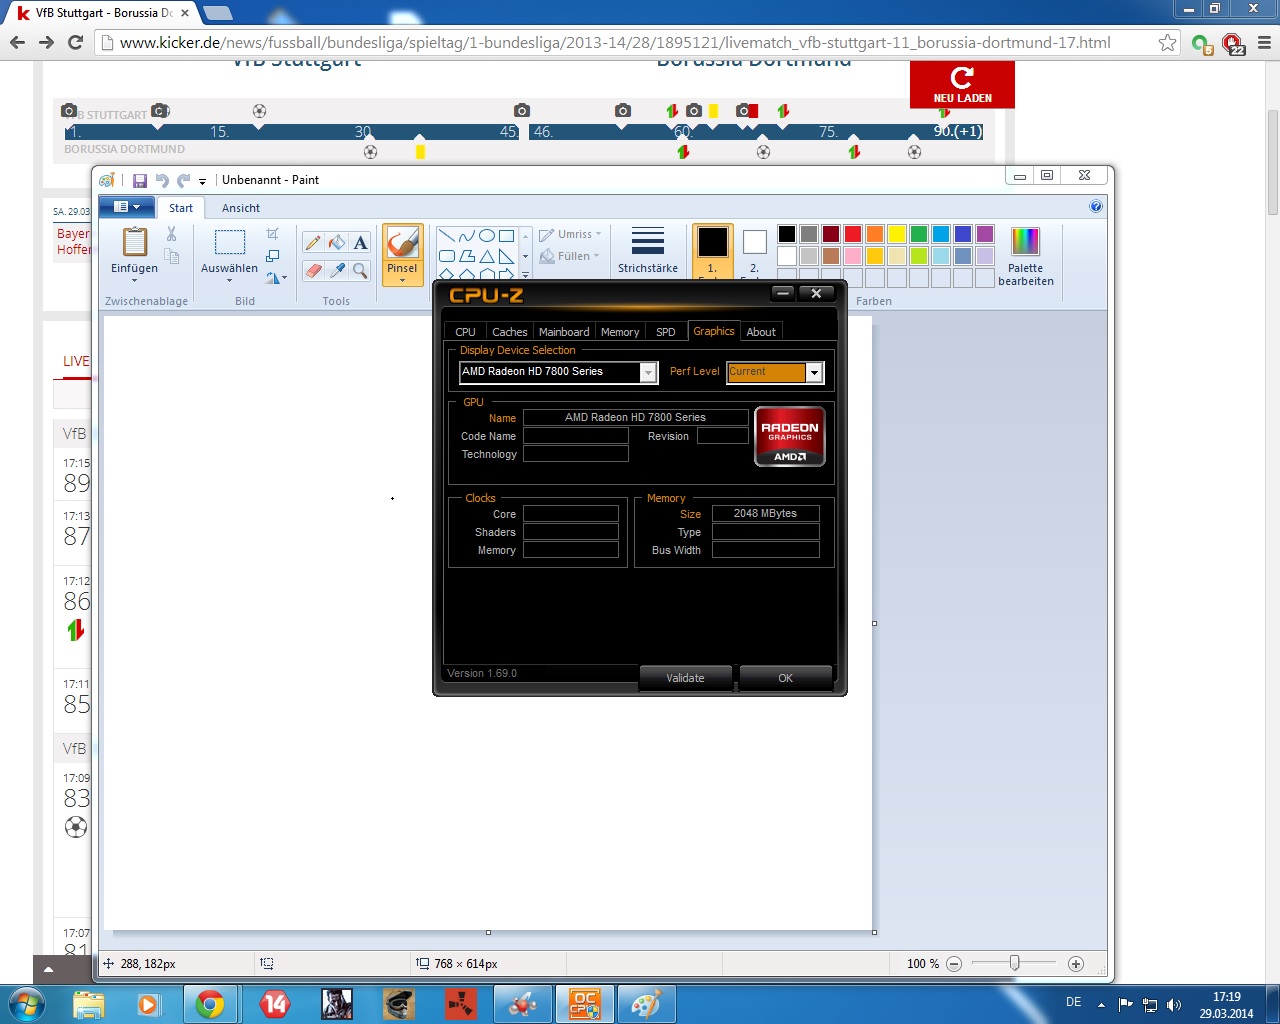Viewport: 1280px width, 1024px height.
Task: Switch to the Mainboard tab in CPU-Z
Action: (x=564, y=332)
